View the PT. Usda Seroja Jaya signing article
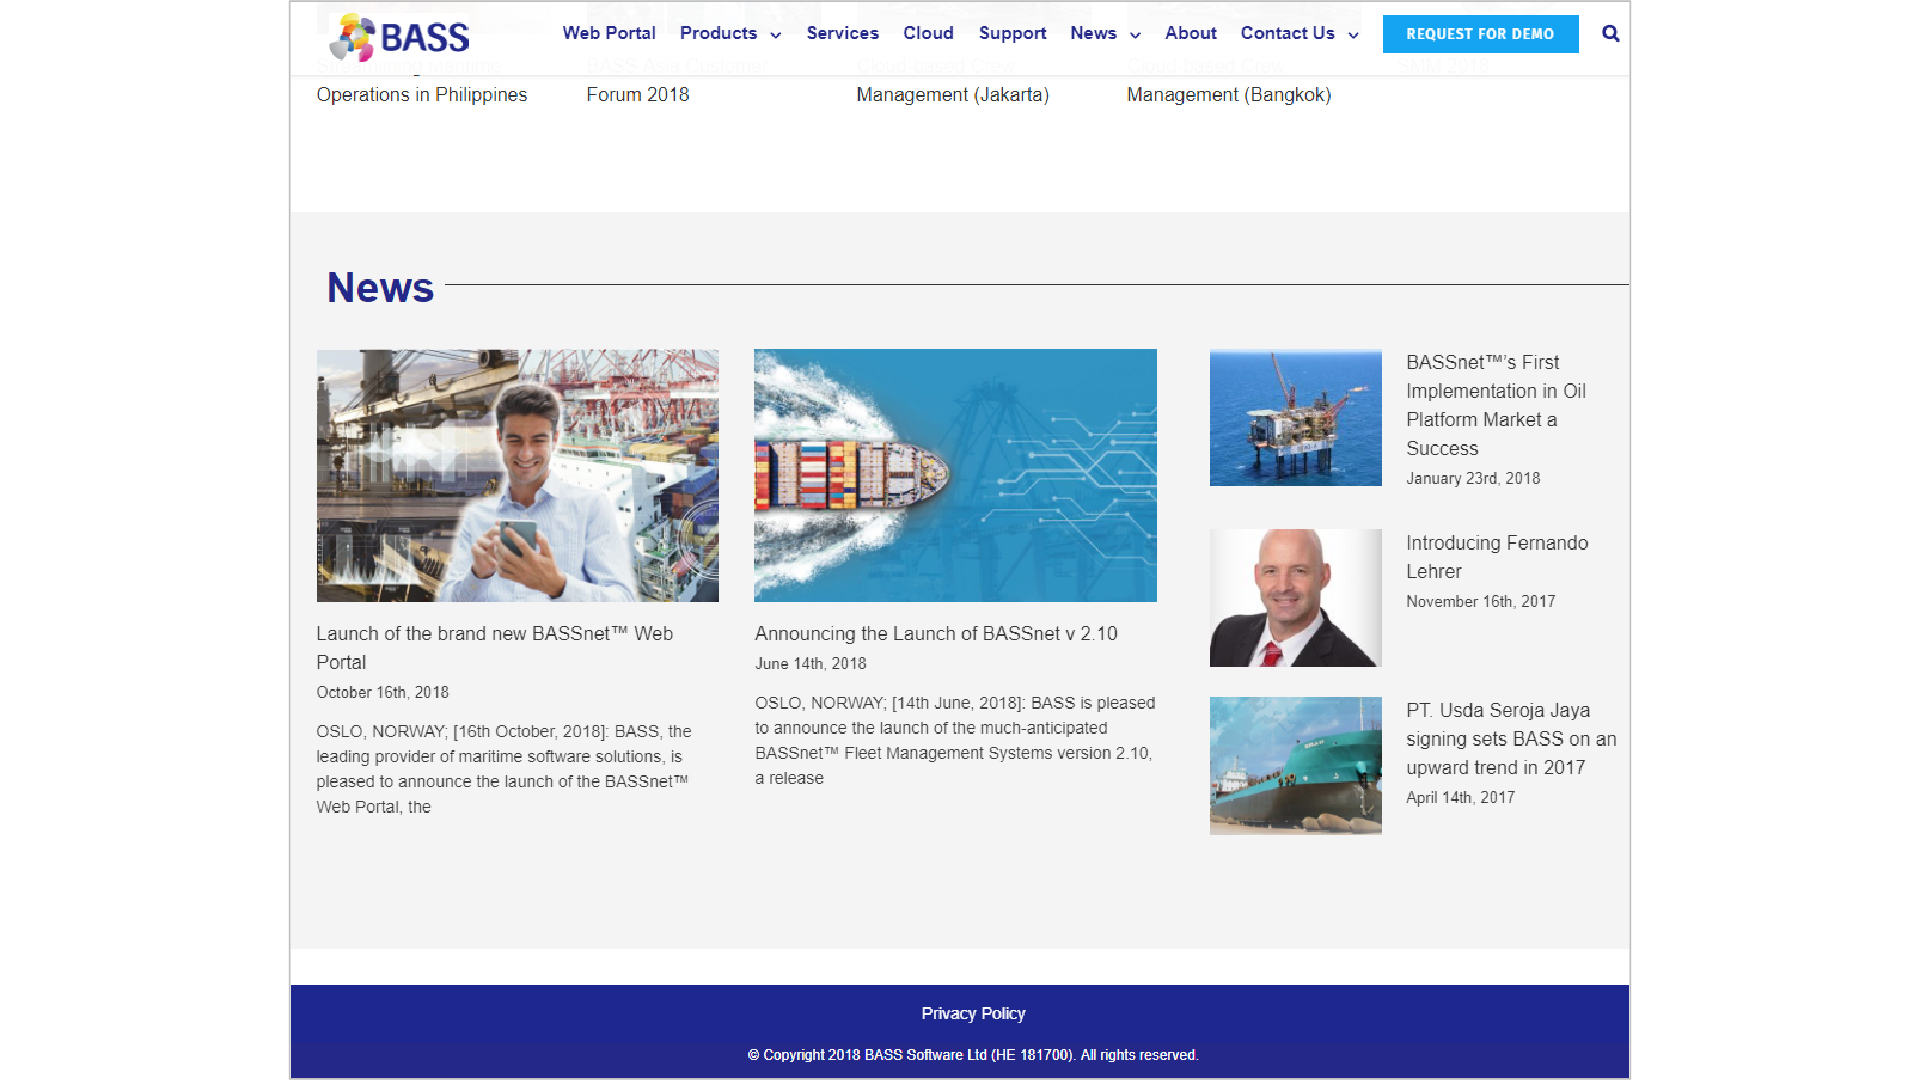This screenshot has width=1920, height=1080. click(x=1510, y=739)
